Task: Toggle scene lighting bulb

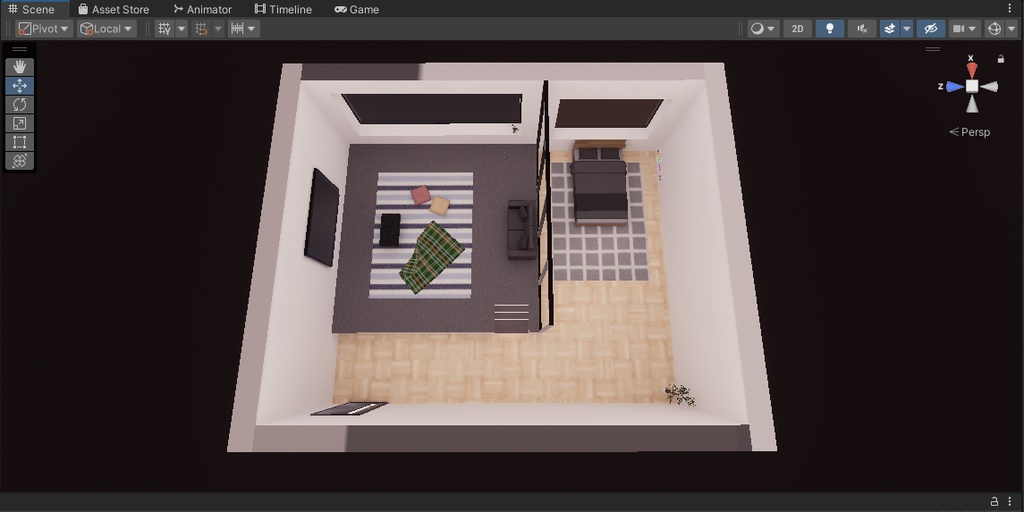Action: pos(830,29)
